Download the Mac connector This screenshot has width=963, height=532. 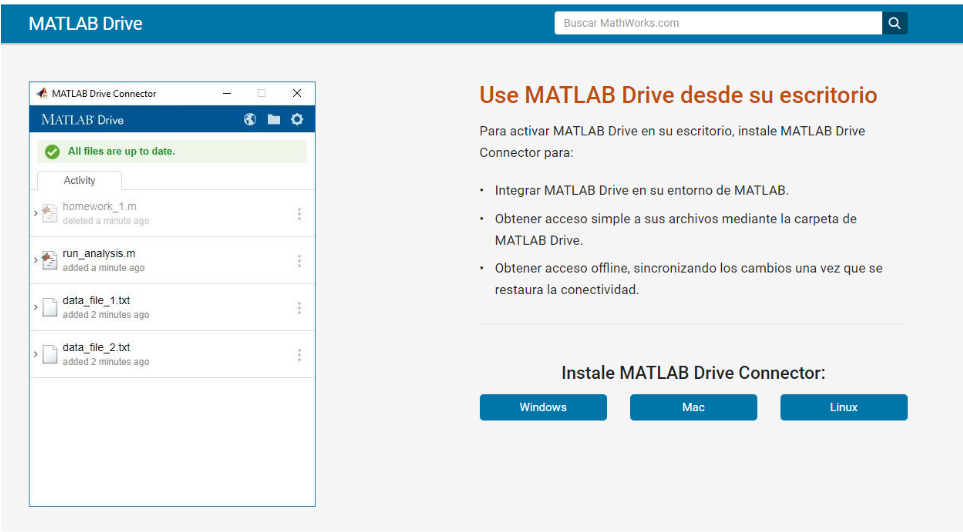tap(693, 407)
